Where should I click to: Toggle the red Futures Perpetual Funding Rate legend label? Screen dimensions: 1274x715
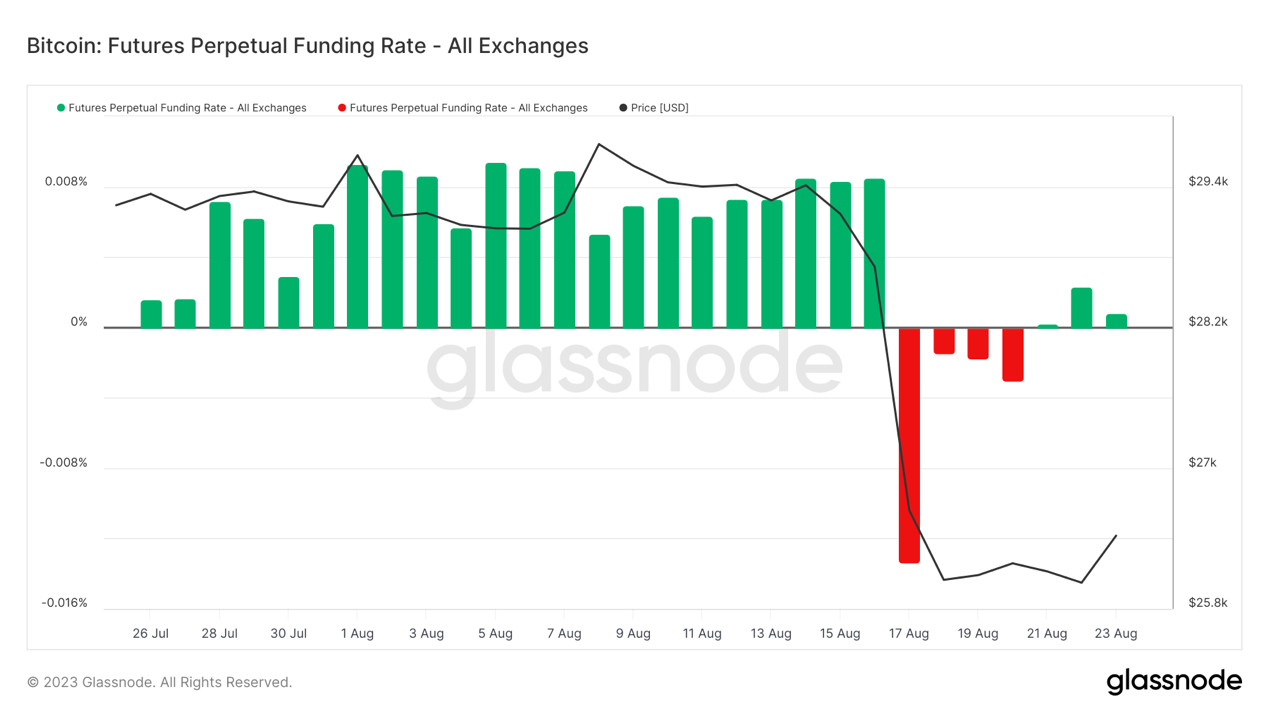[x=468, y=108]
